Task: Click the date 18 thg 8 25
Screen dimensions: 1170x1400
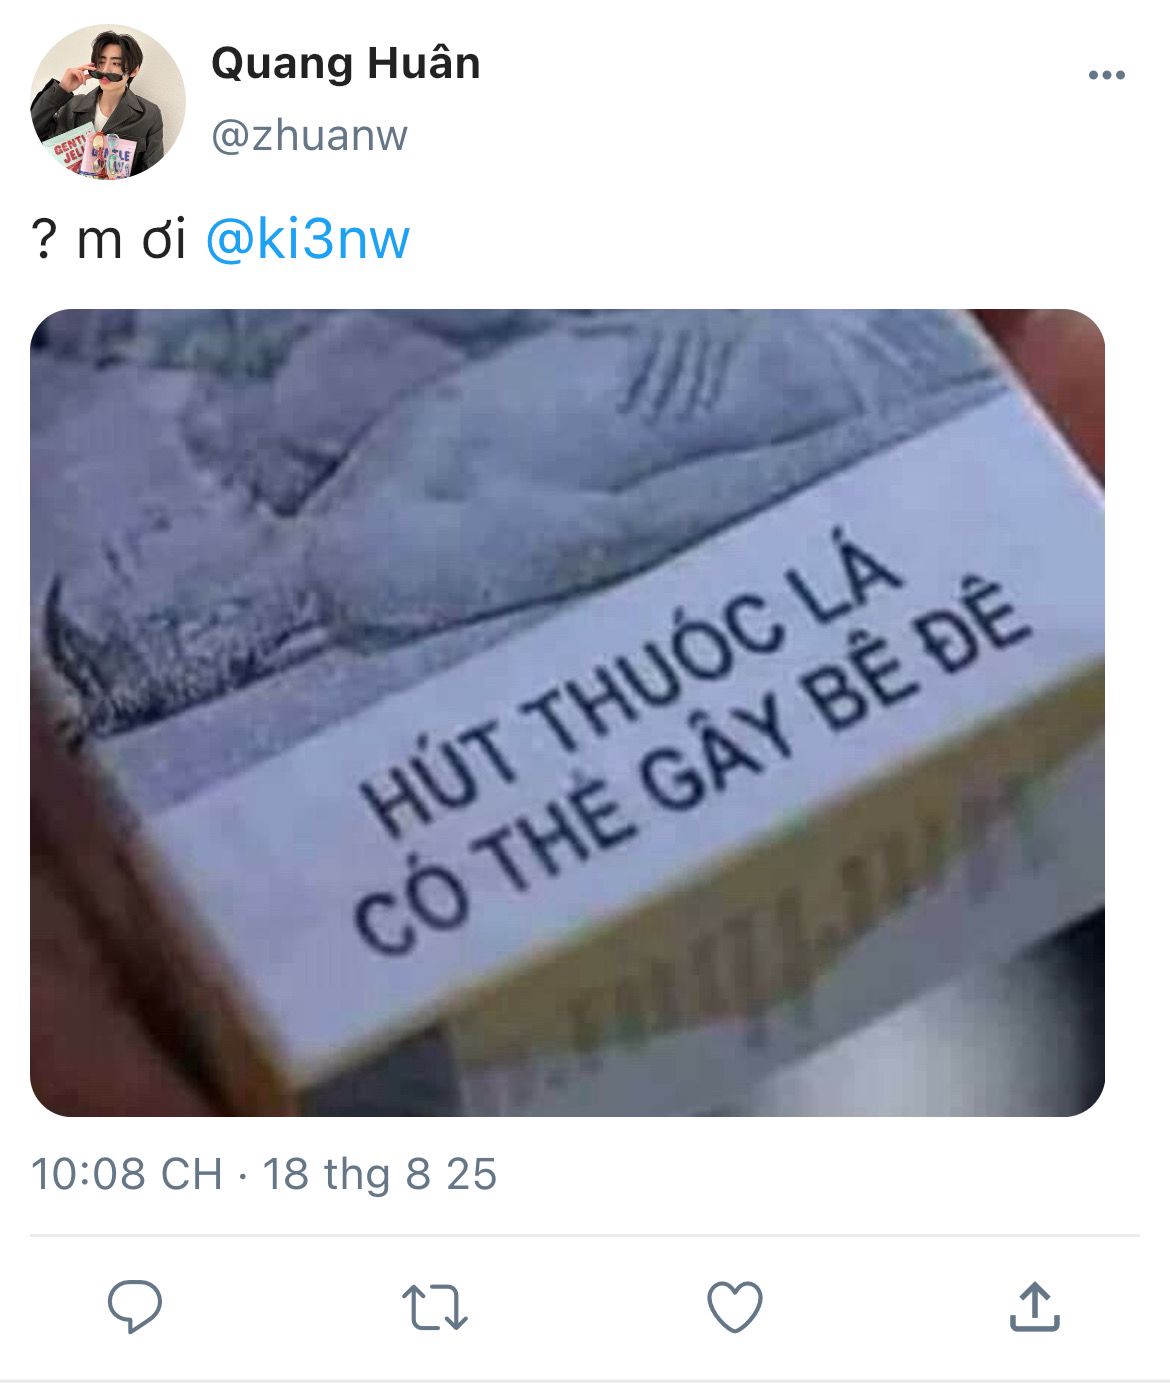Action: (x=379, y=1174)
